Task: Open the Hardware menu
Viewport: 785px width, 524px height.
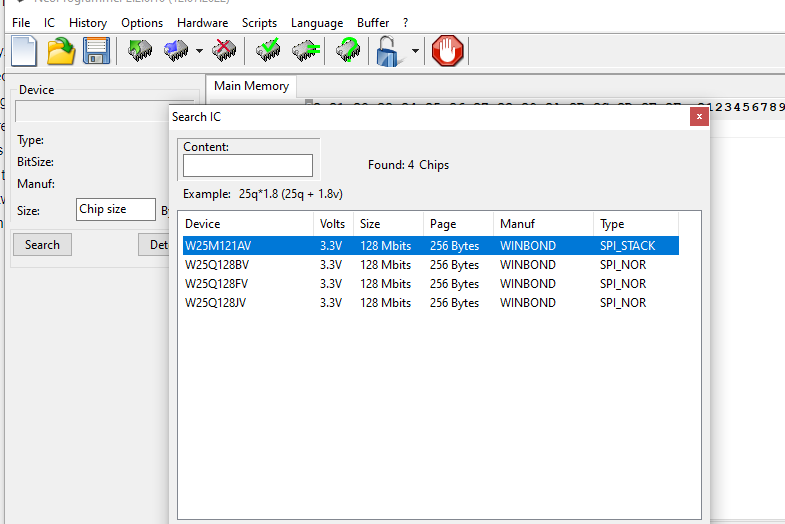Action: point(202,23)
